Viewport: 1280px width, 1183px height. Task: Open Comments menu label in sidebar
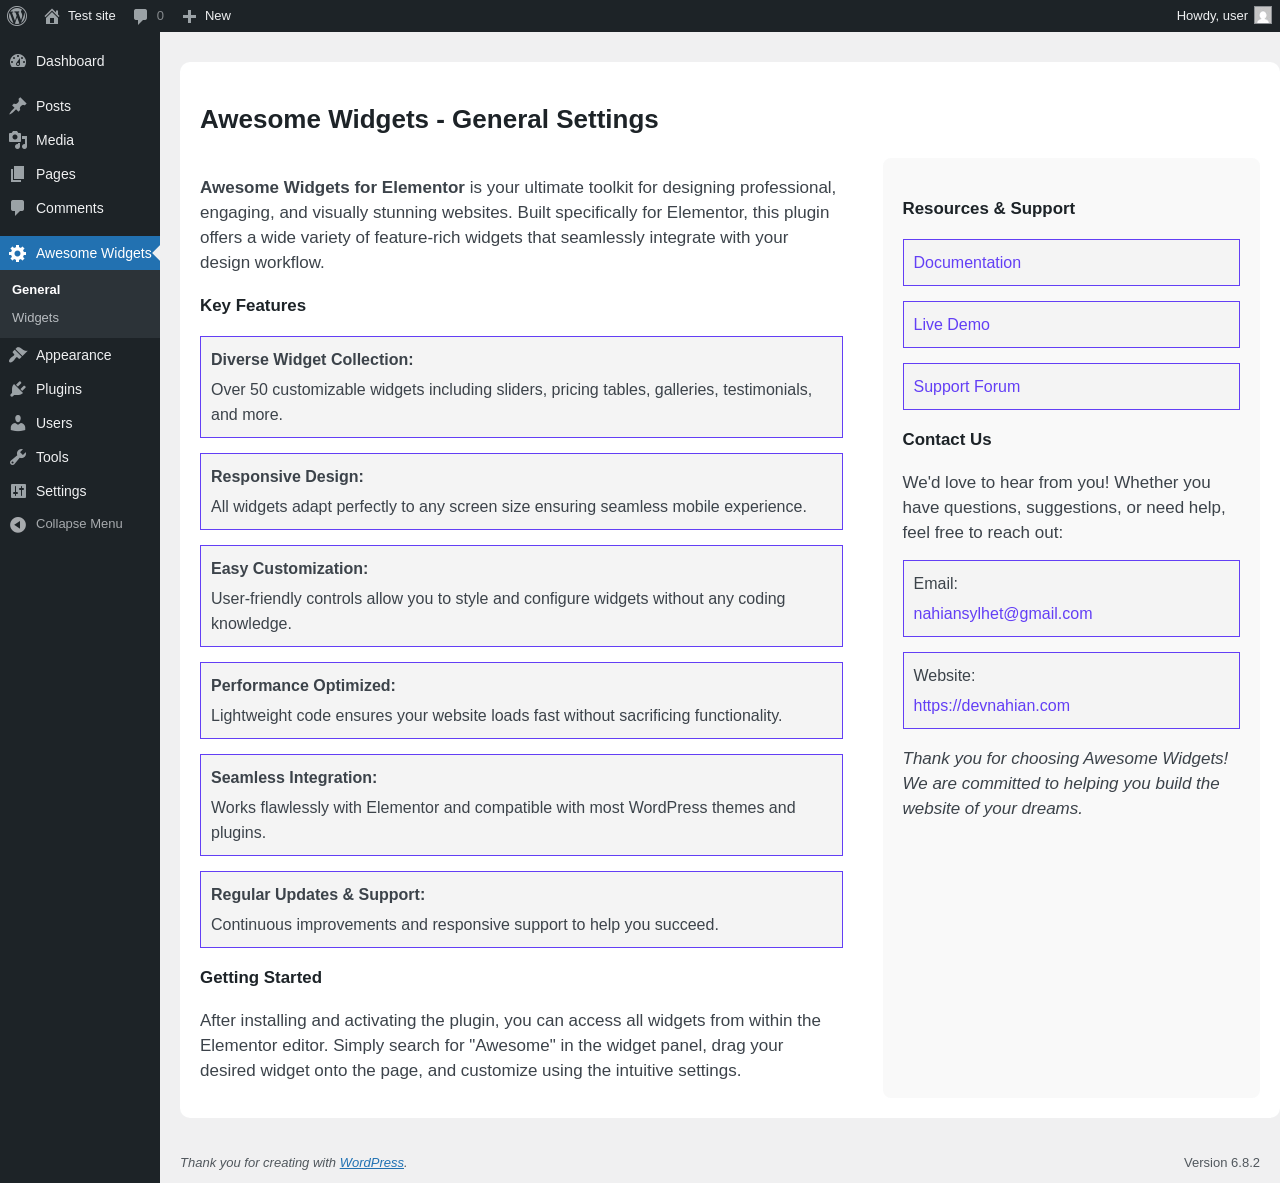[69, 208]
